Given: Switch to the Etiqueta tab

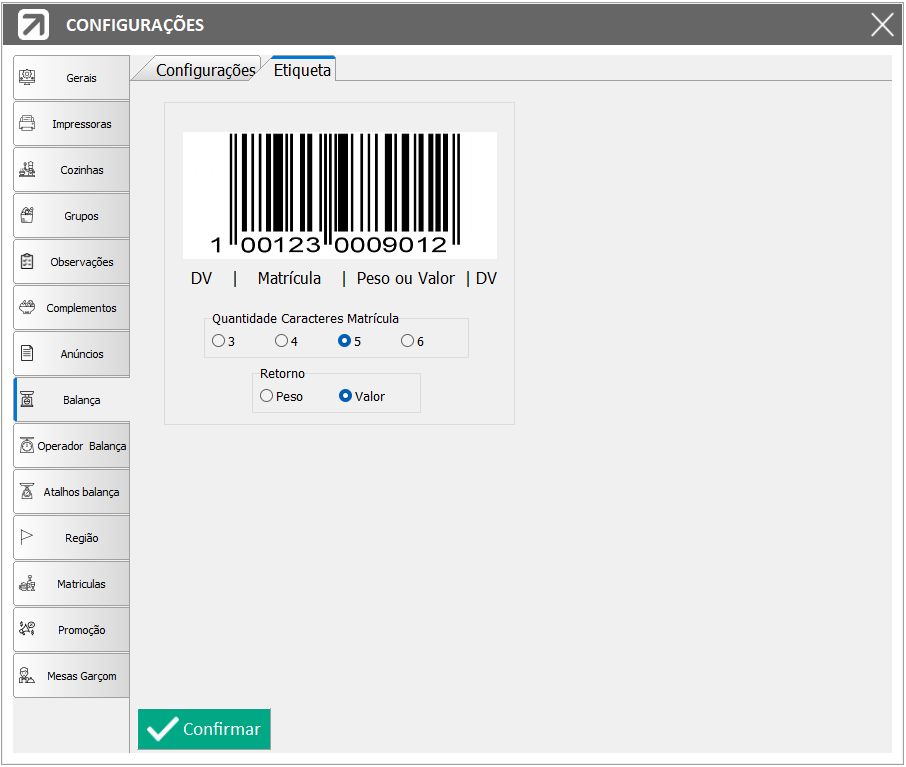Looking at the screenshot, I should [x=302, y=70].
